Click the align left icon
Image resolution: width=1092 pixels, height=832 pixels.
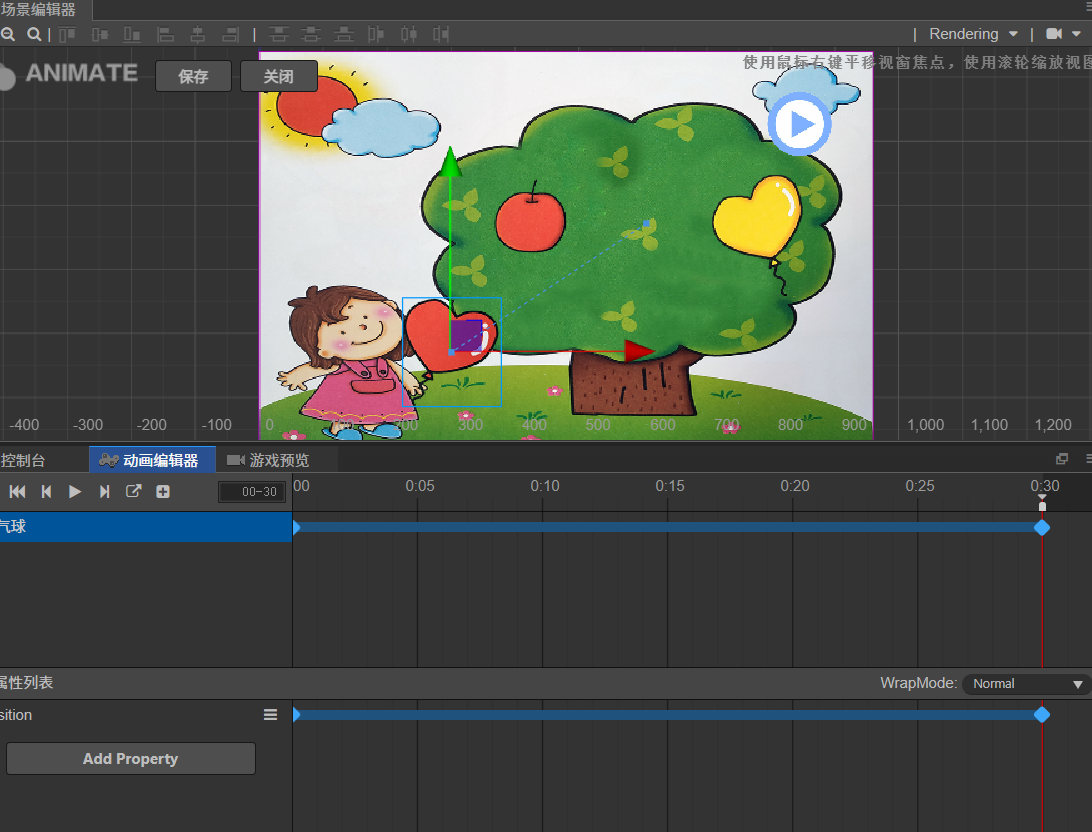point(165,34)
